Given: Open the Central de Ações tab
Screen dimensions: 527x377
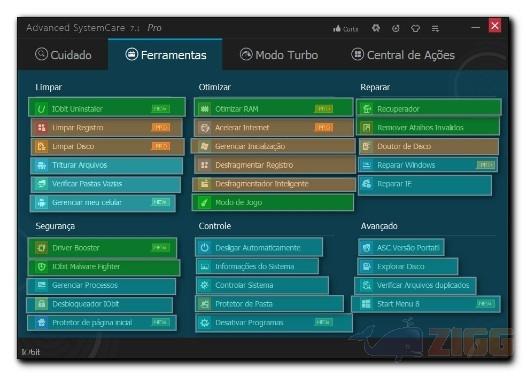Looking at the screenshot, I should point(403,54).
